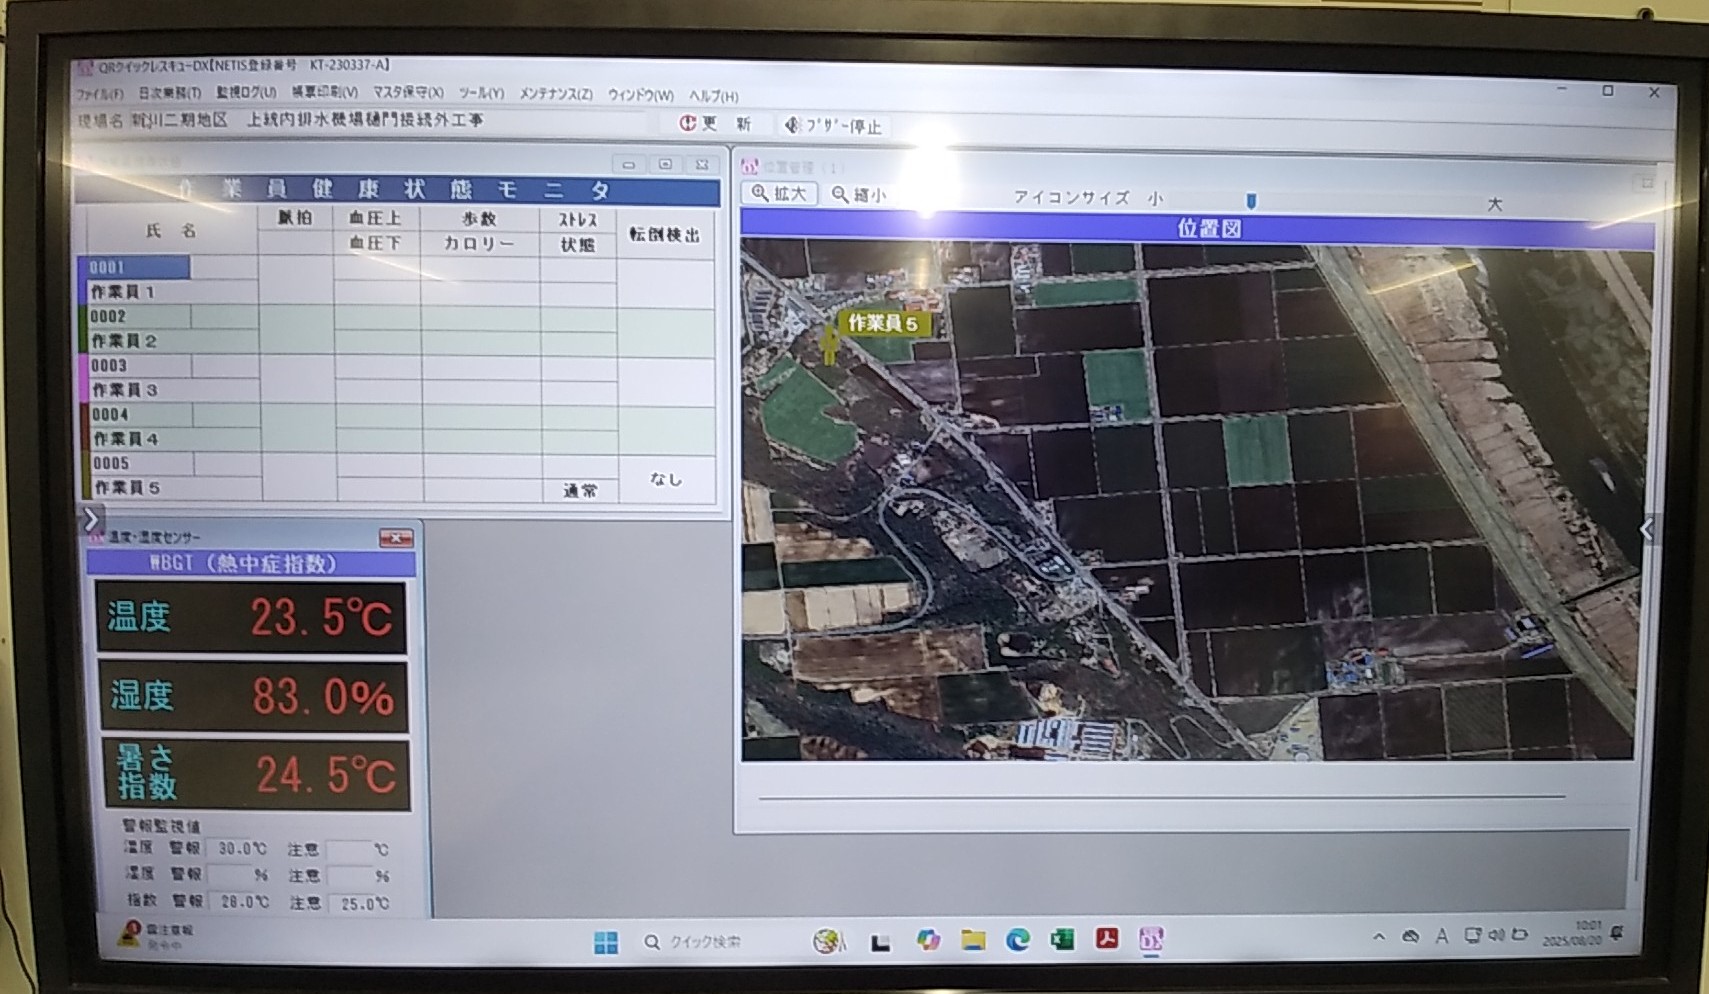Zoom out the map with 縮小
The height and width of the screenshot is (994, 1709).
pos(859,195)
